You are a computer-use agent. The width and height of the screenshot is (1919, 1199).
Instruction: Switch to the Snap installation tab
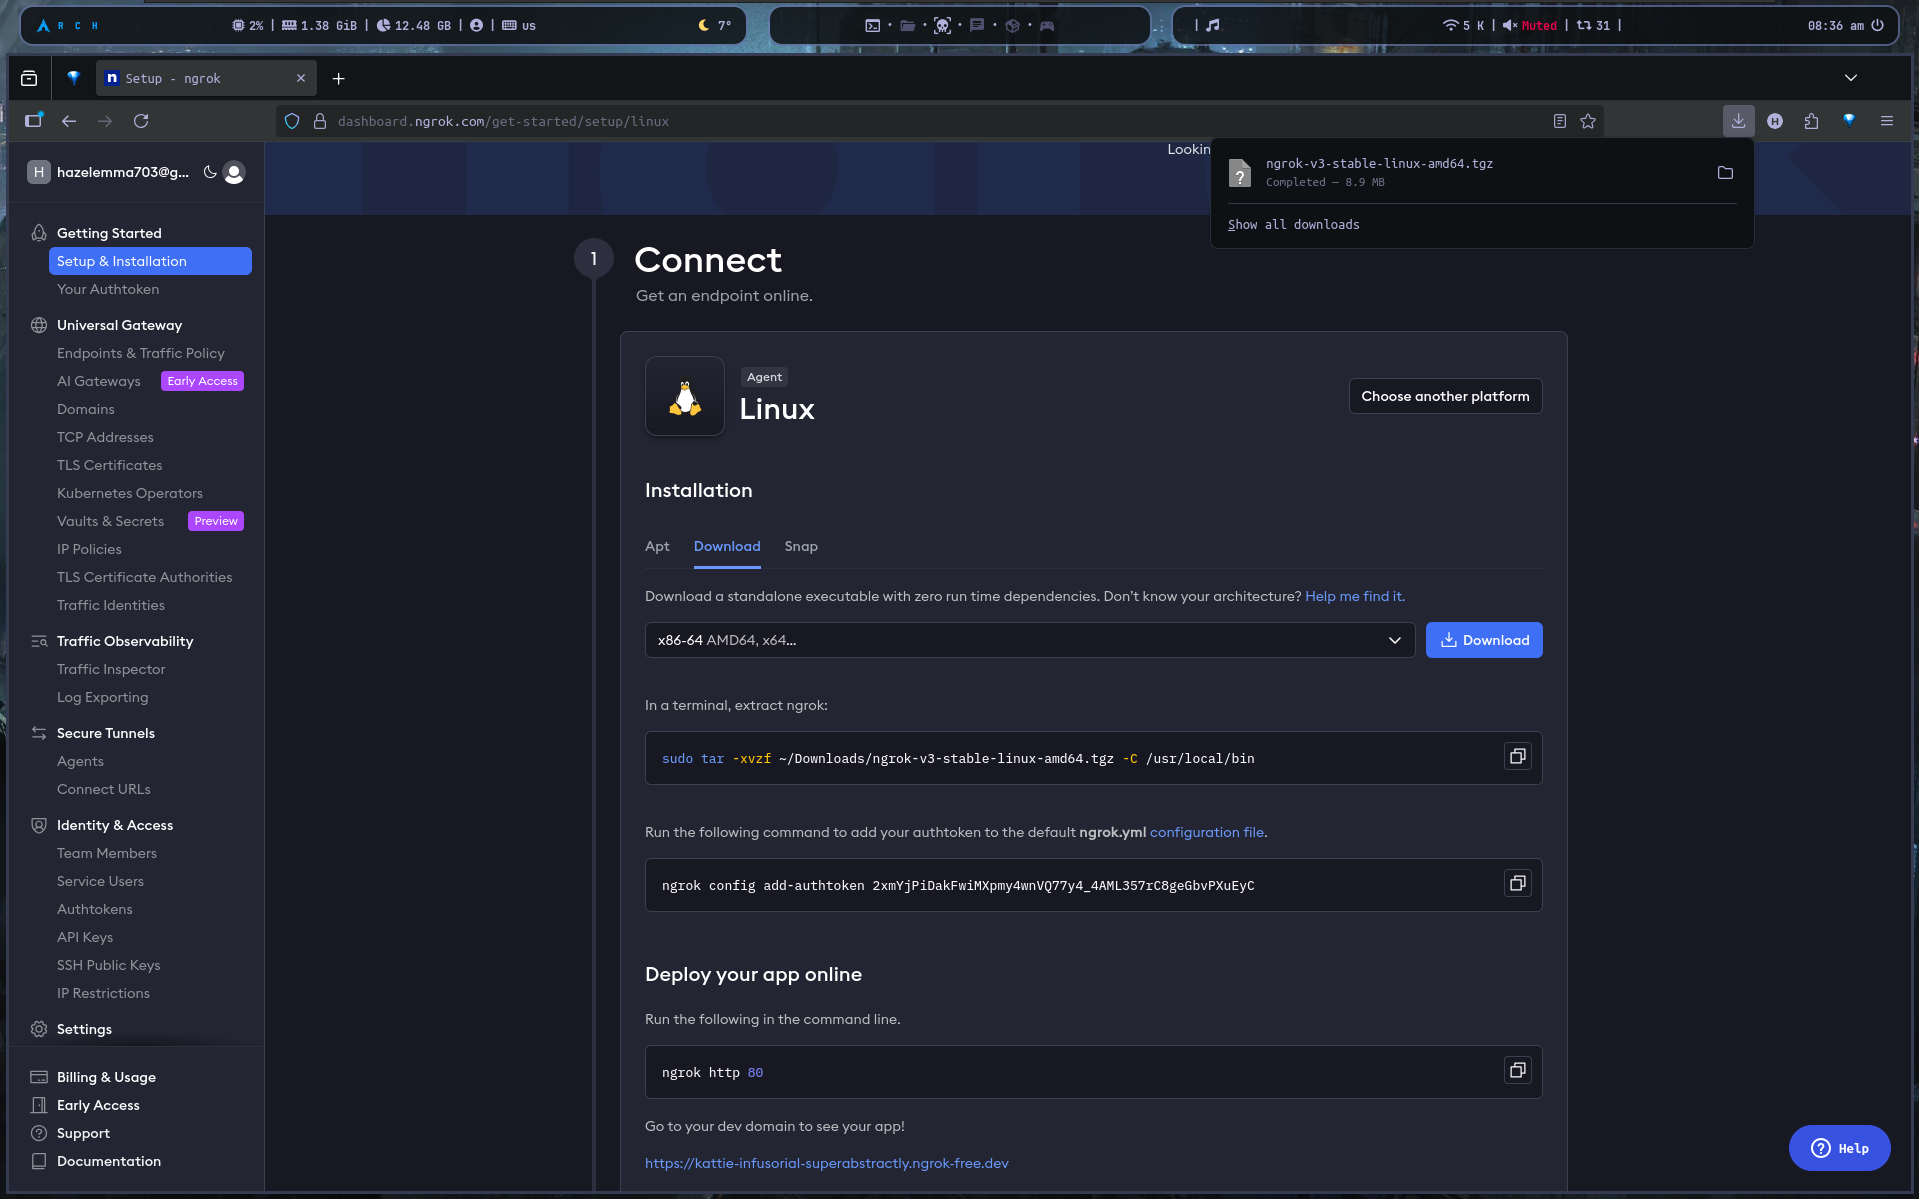pyautogui.click(x=801, y=546)
